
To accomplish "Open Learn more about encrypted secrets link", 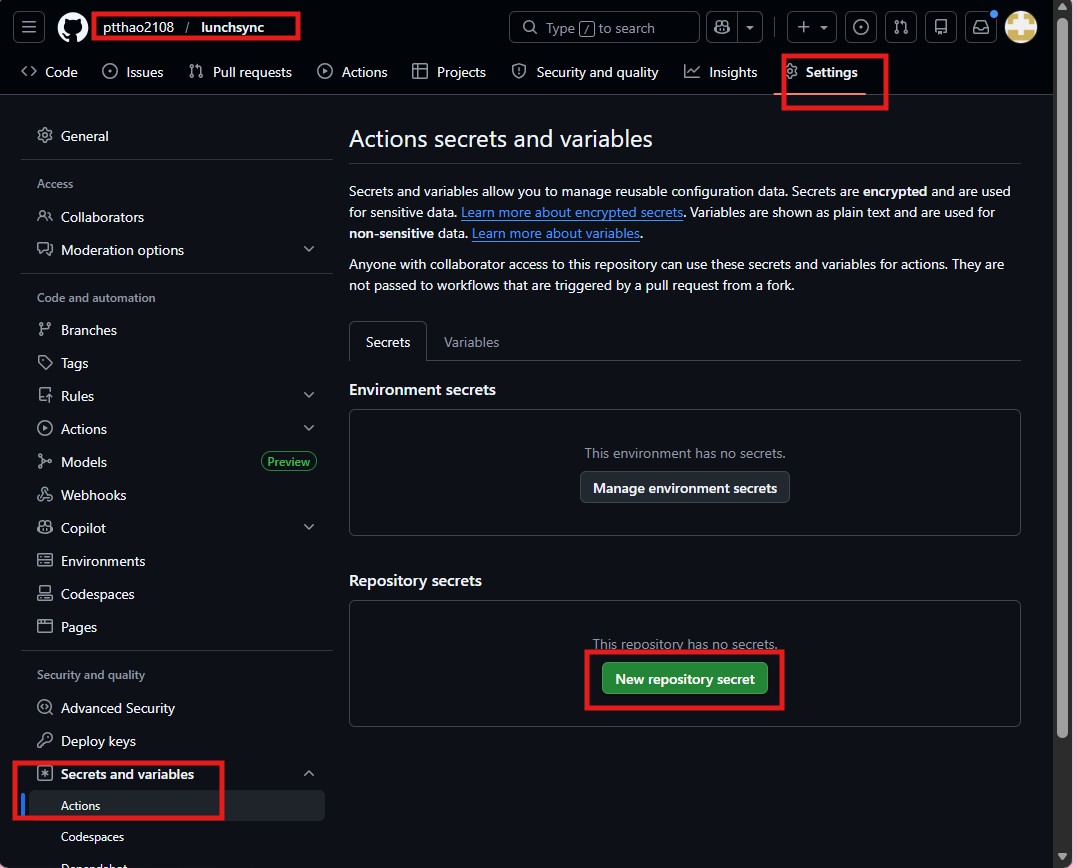I will [572, 212].
